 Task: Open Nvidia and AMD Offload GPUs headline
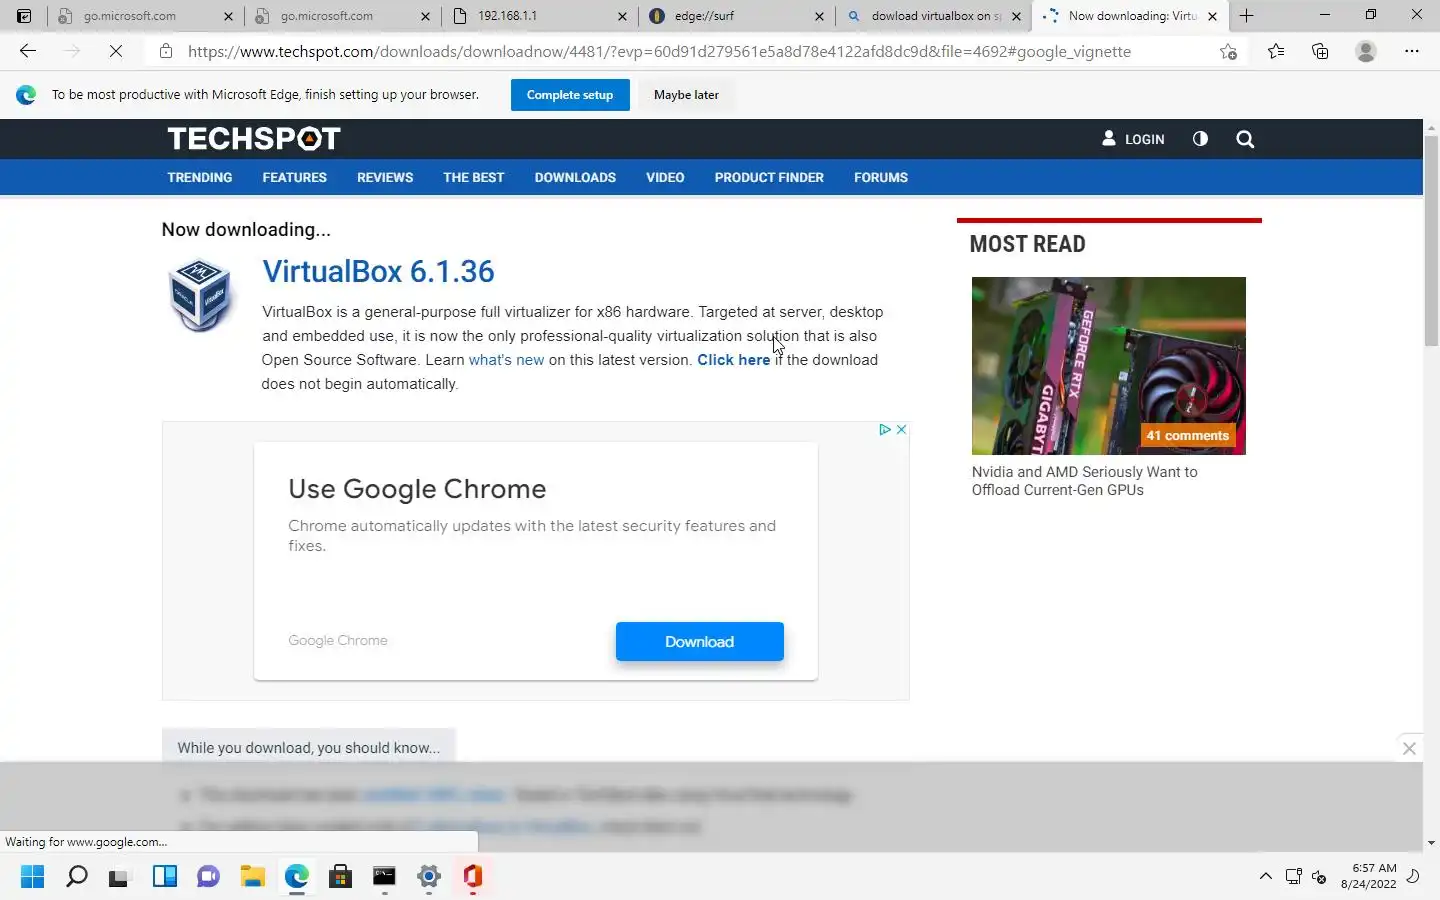(1084, 481)
